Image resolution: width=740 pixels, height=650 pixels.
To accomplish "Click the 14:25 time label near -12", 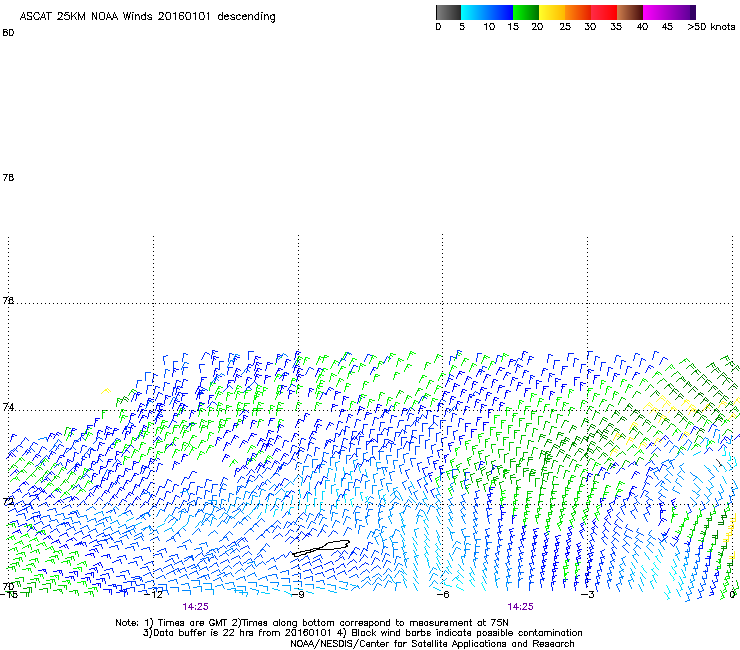I will pos(195,607).
